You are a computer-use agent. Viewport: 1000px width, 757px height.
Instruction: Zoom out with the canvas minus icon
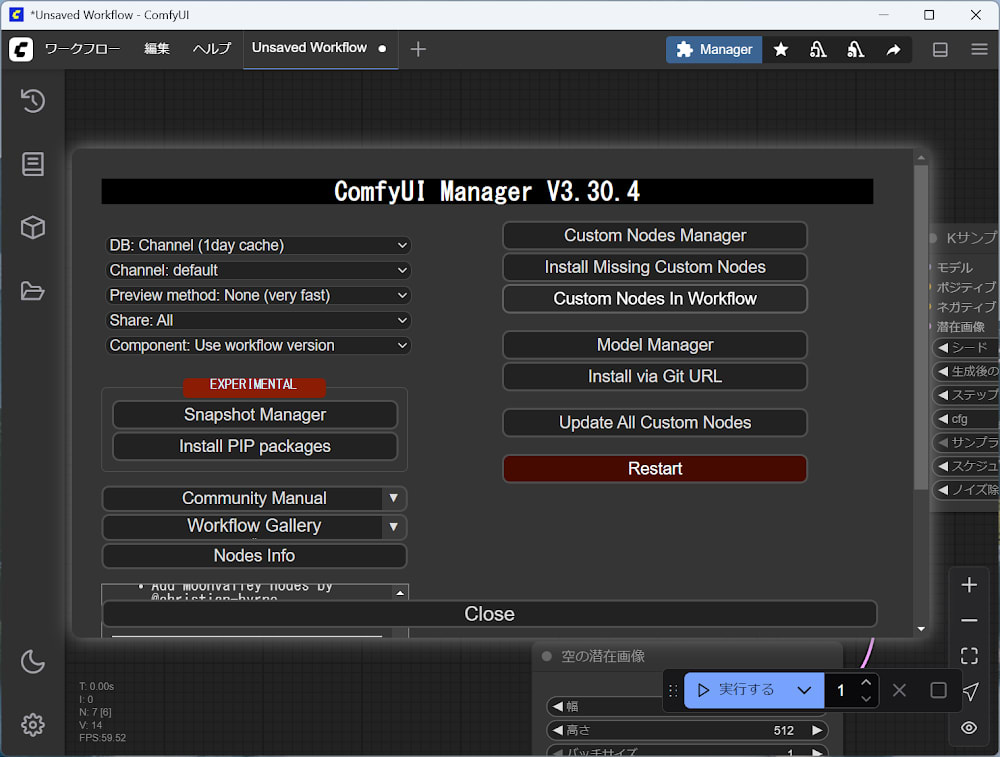969,621
